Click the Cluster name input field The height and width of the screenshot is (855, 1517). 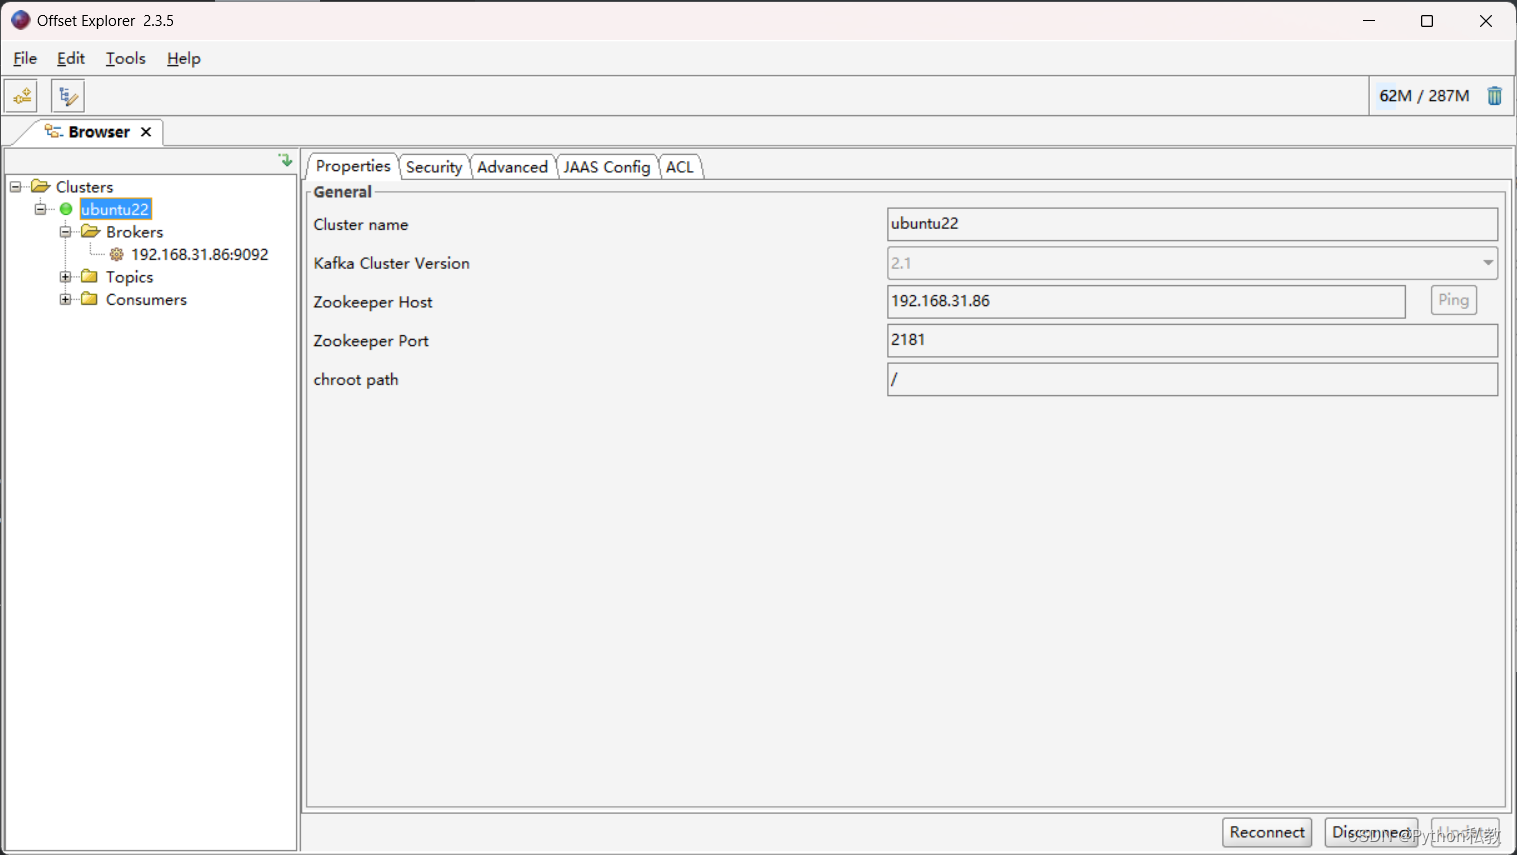pyautogui.click(x=1192, y=224)
